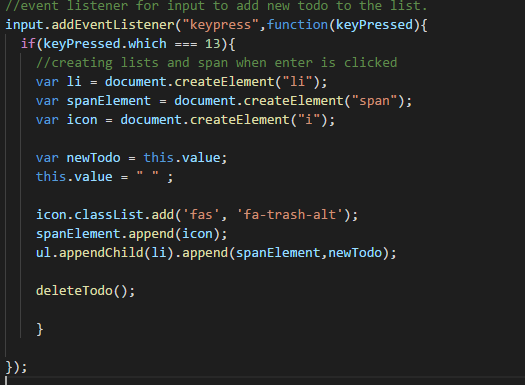Click the "deleteTodo();" call
The image size is (525, 385).
[x=85, y=291]
